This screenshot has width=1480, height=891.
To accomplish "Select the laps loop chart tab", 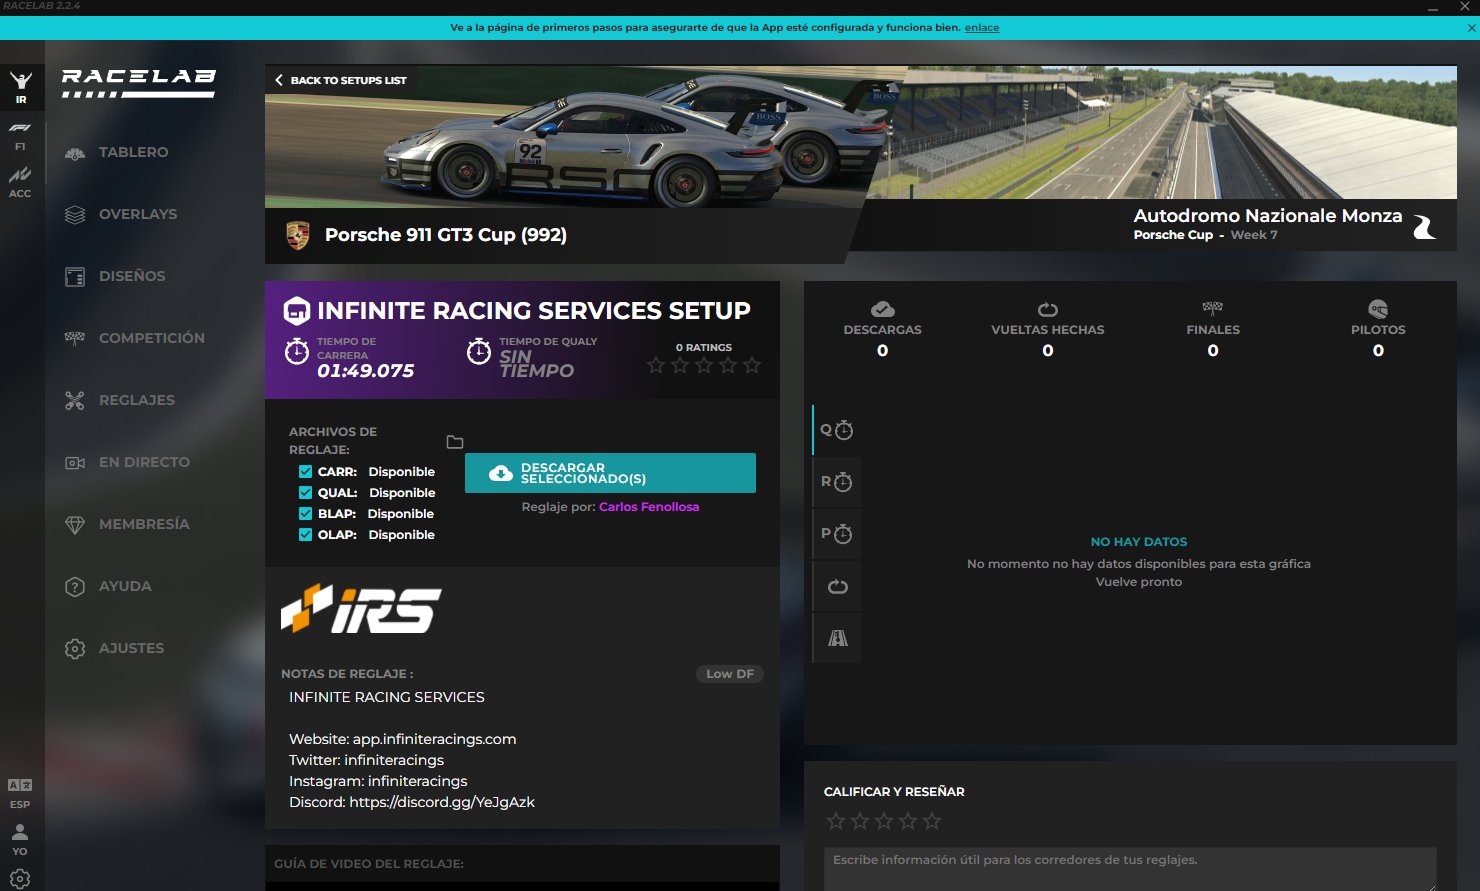I will pyautogui.click(x=837, y=586).
